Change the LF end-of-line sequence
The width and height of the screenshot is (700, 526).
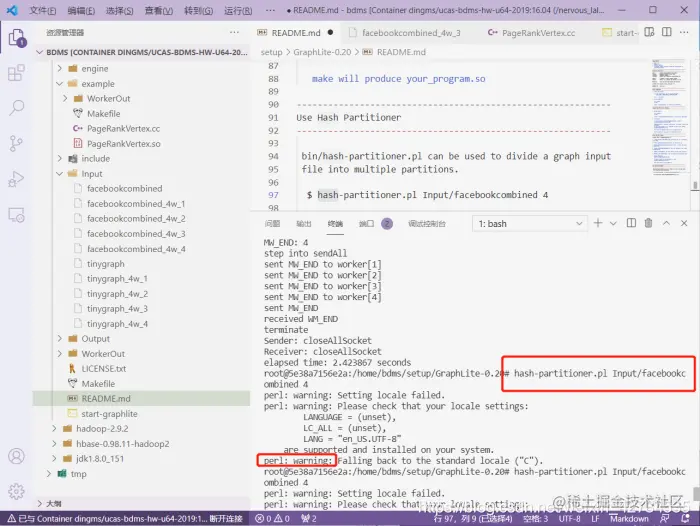pos(595,518)
